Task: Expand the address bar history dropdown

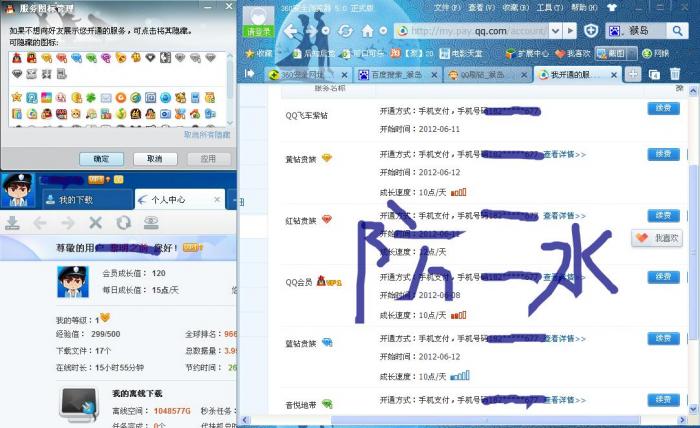Action: coord(555,31)
